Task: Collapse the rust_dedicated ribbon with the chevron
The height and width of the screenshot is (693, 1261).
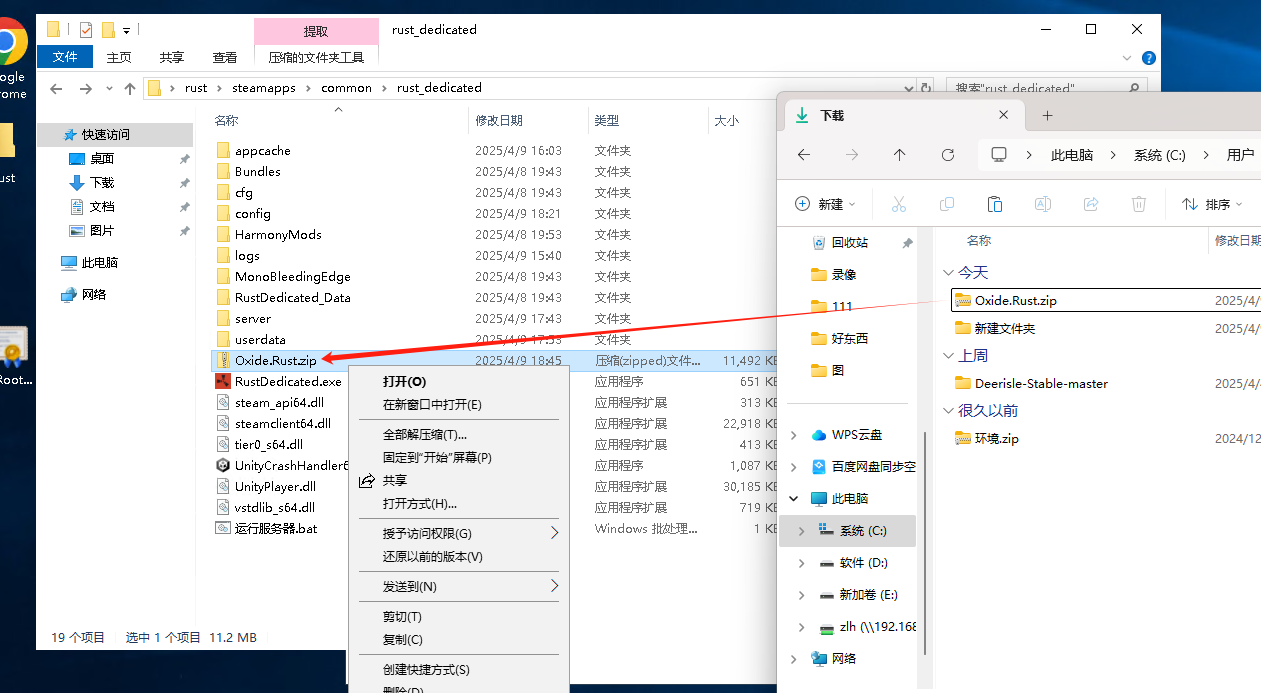Action: coord(1129,58)
